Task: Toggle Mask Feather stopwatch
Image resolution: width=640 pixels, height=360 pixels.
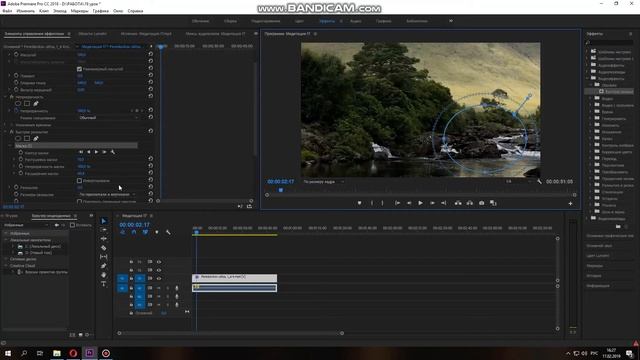Action: pyautogui.click(x=21, y=159)
